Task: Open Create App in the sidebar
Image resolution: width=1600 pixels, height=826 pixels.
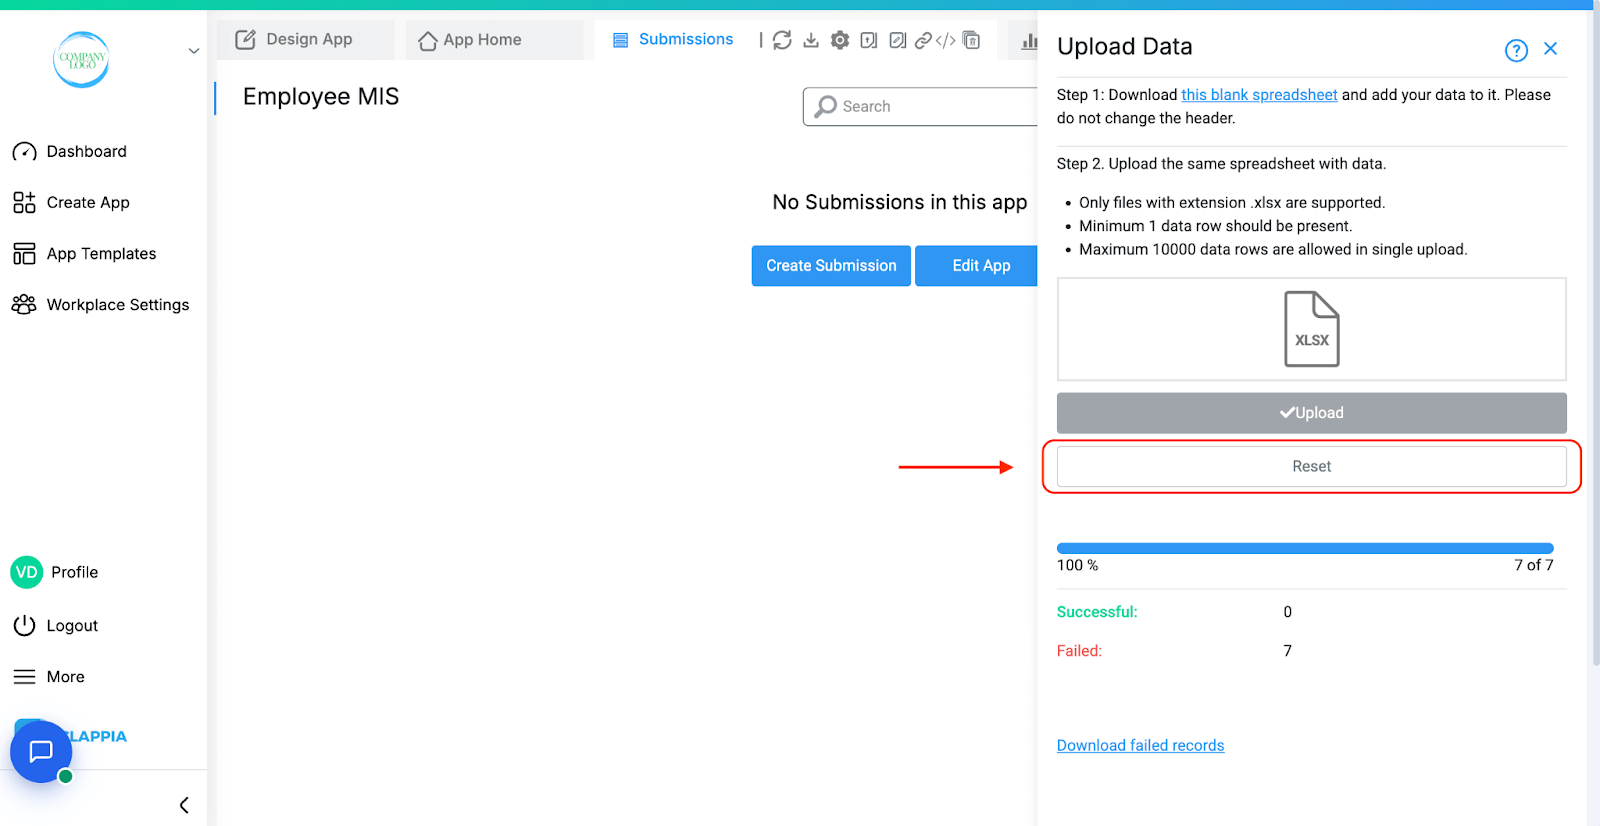Action: click(71, 203)
